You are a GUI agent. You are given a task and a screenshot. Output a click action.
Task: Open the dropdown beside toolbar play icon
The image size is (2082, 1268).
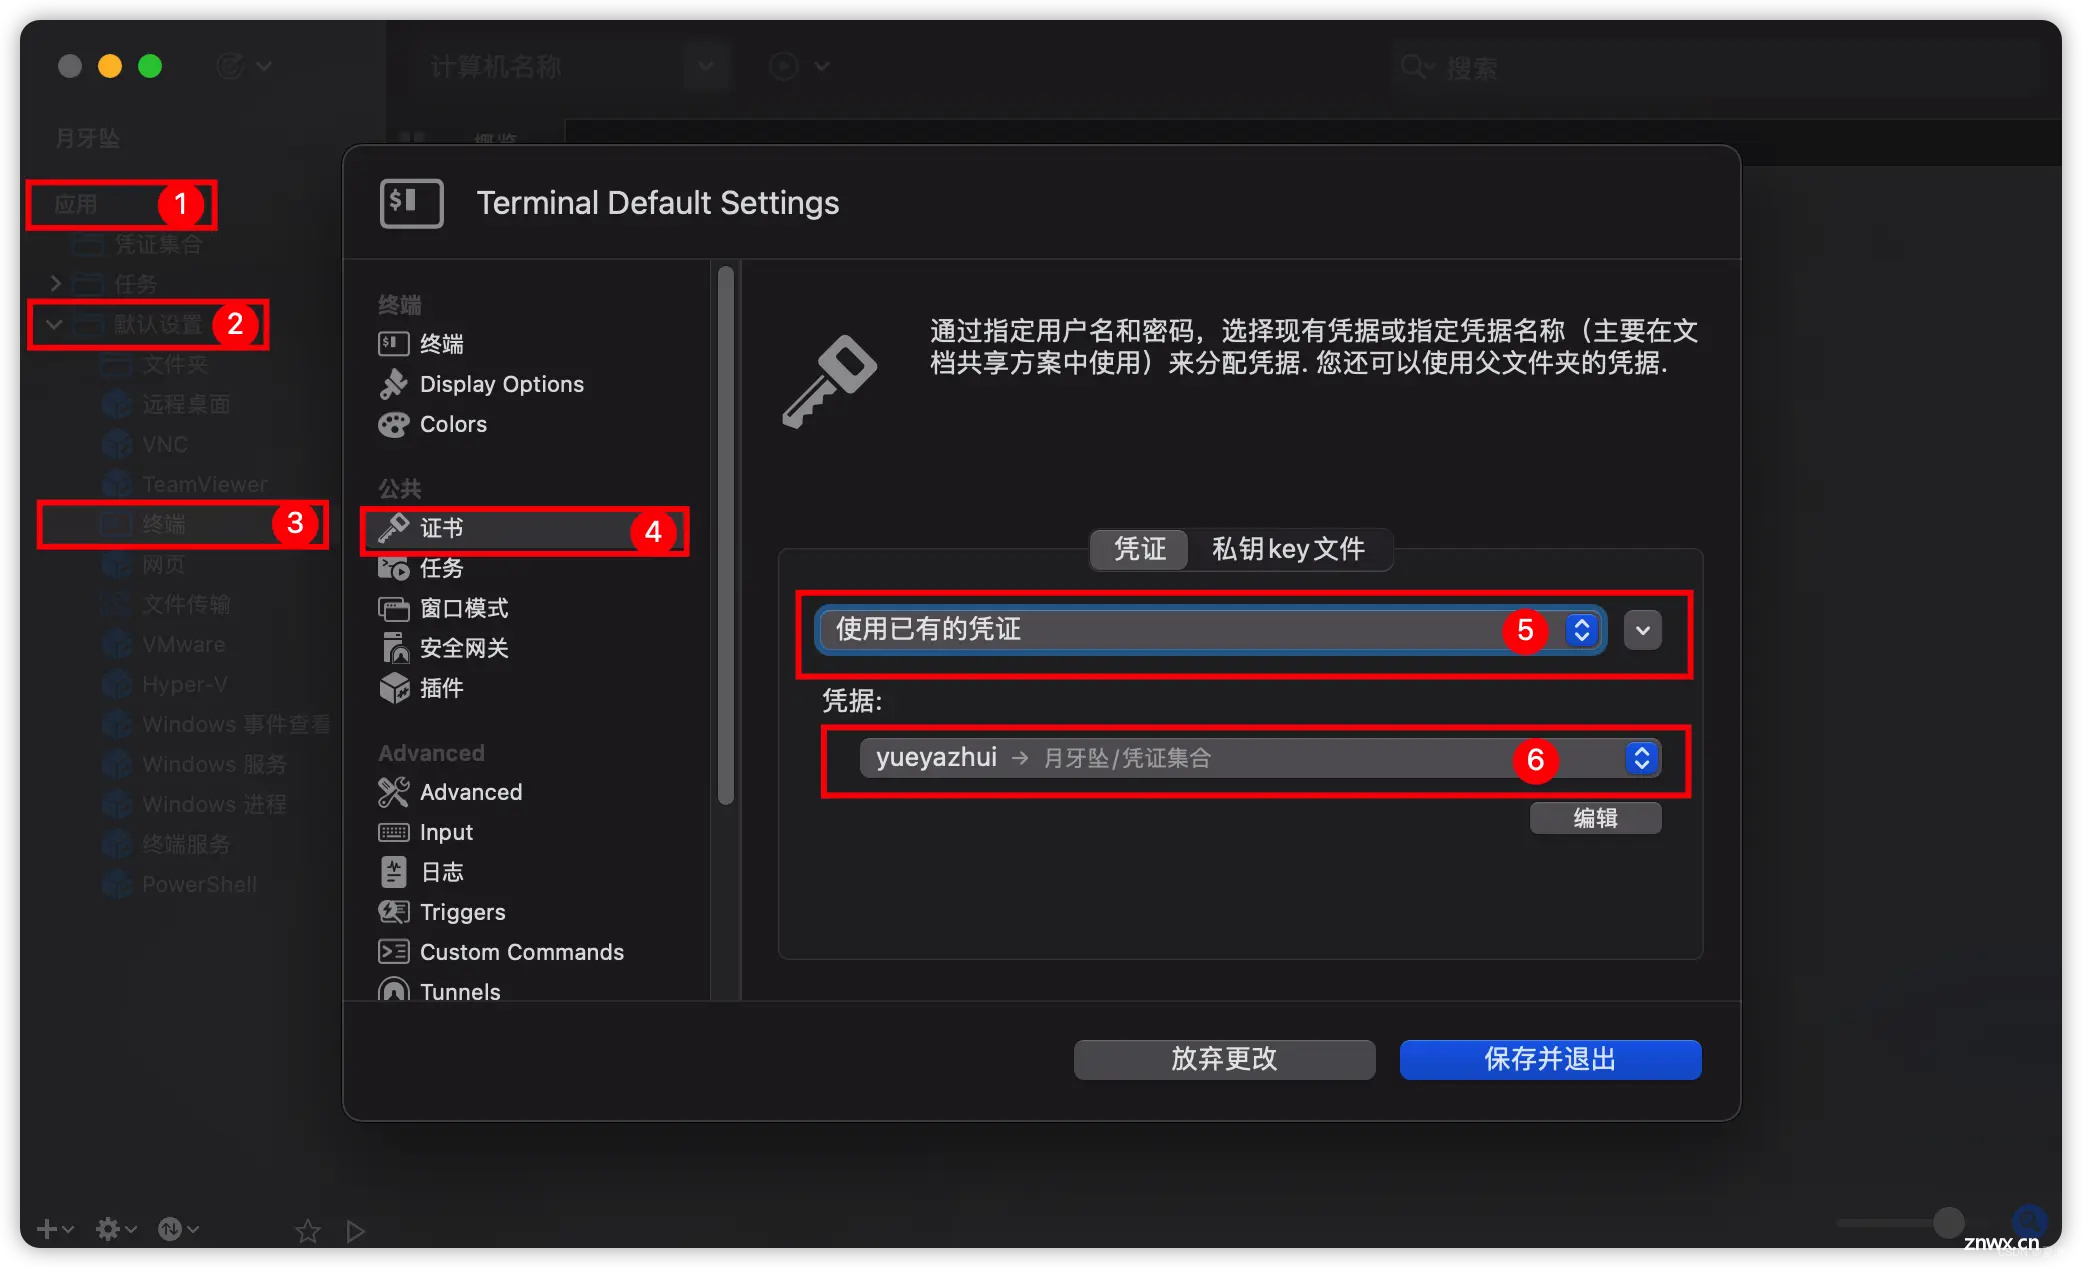pyautogui.click(x=822, y=66)
